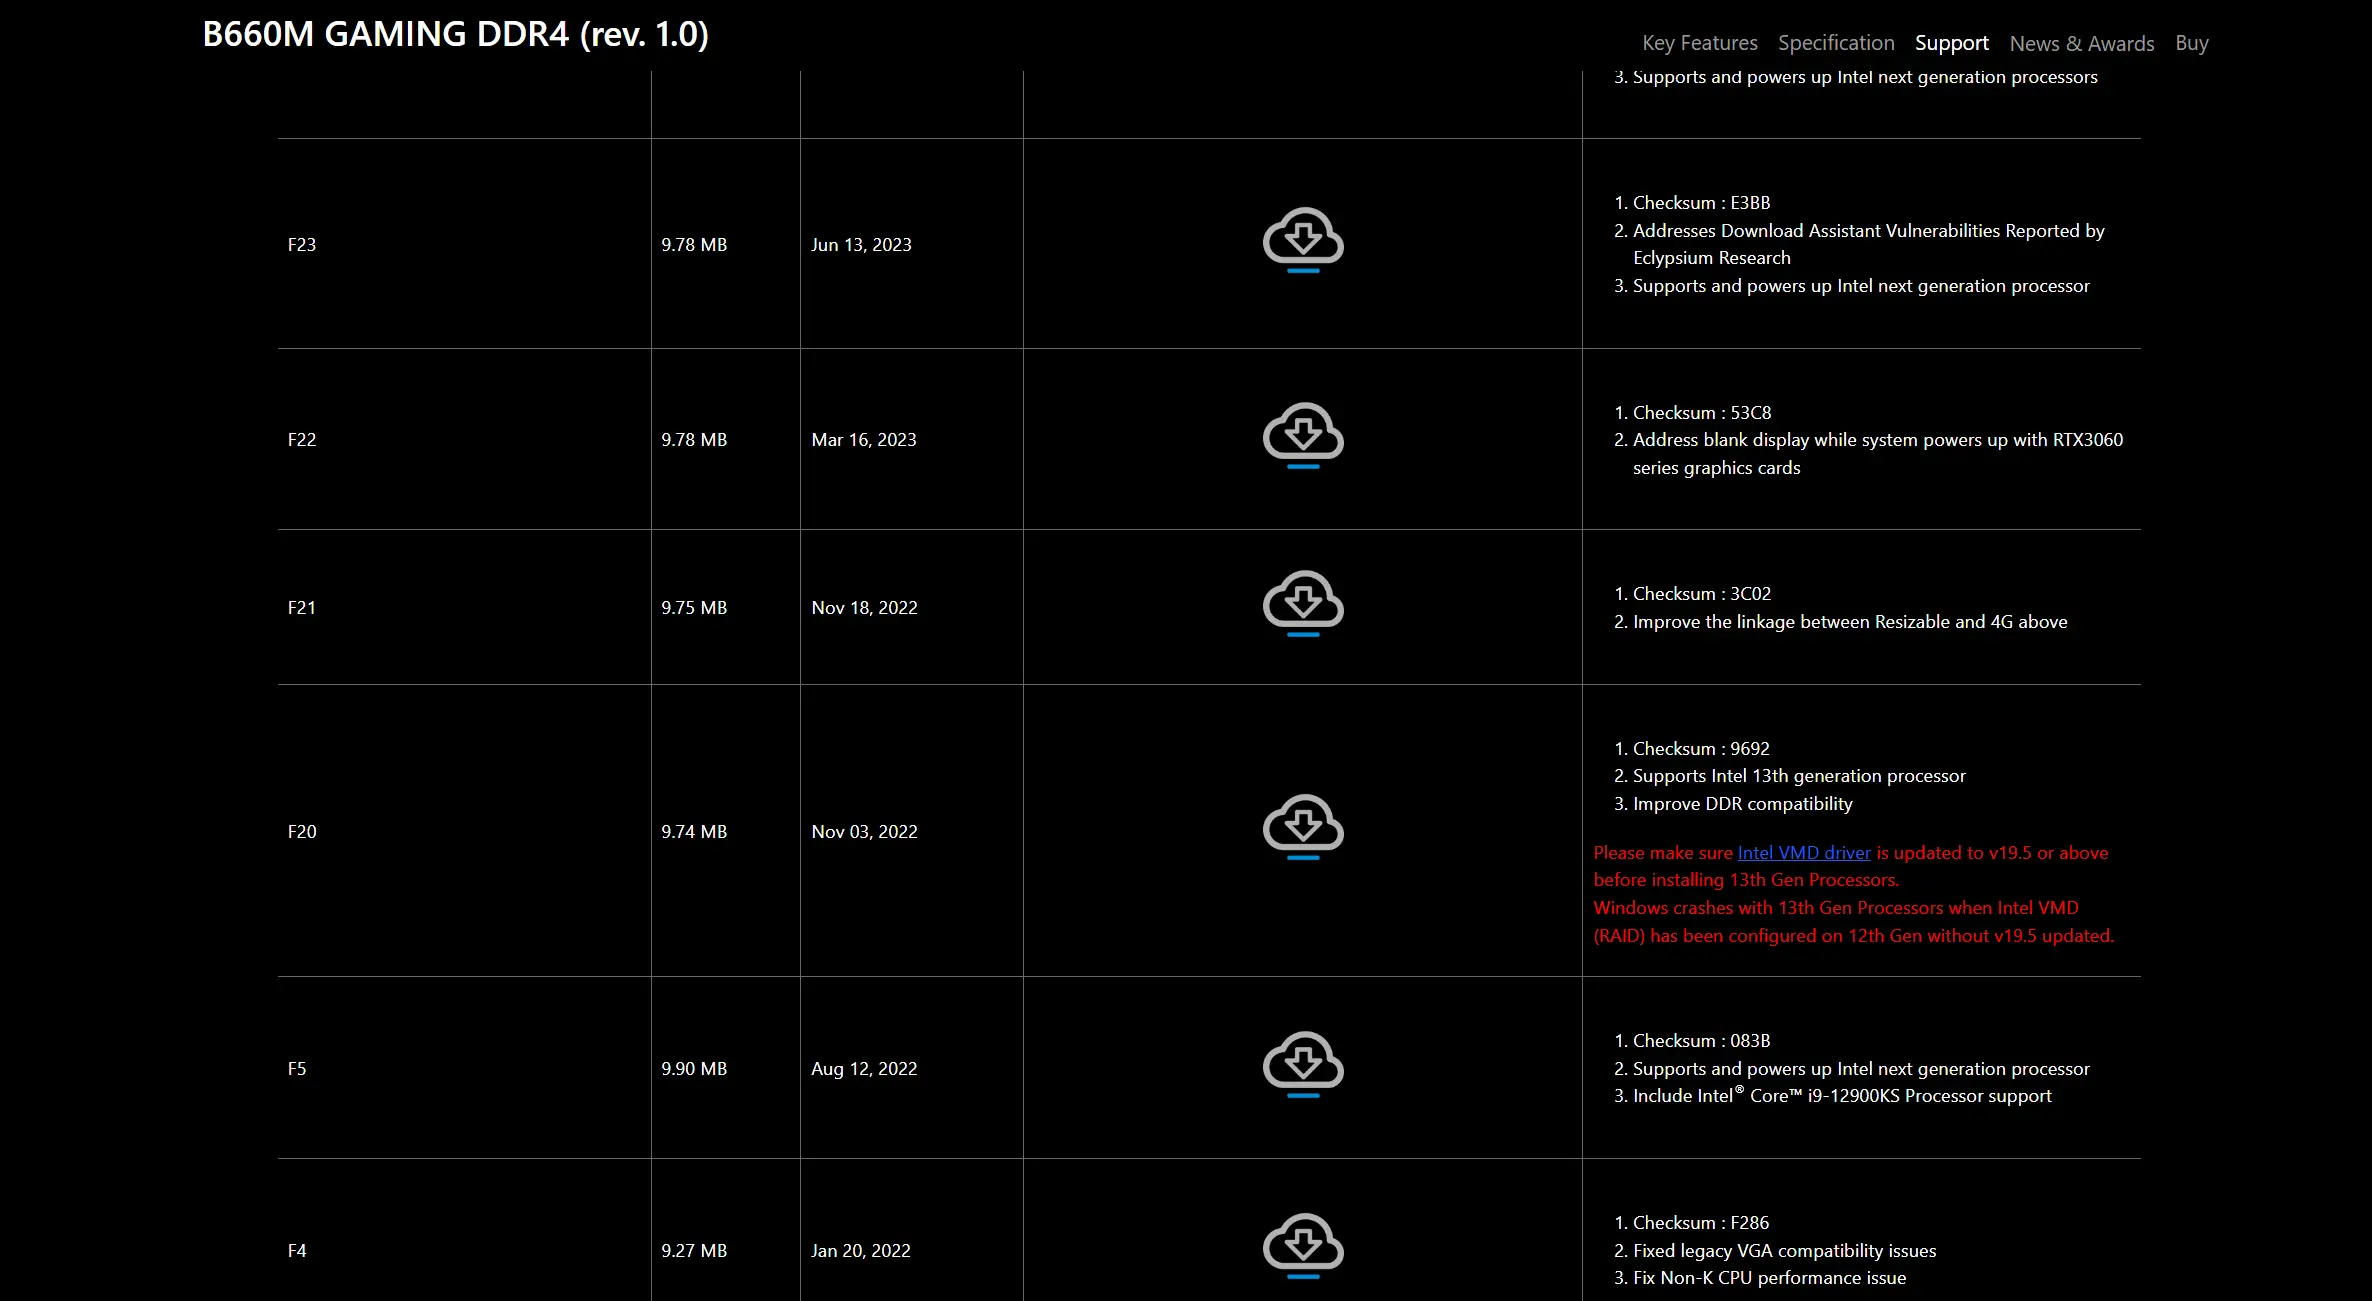Download BIOS version F22
2372x1301 pixels.
pyautogui.click(x=1303, y=435)
